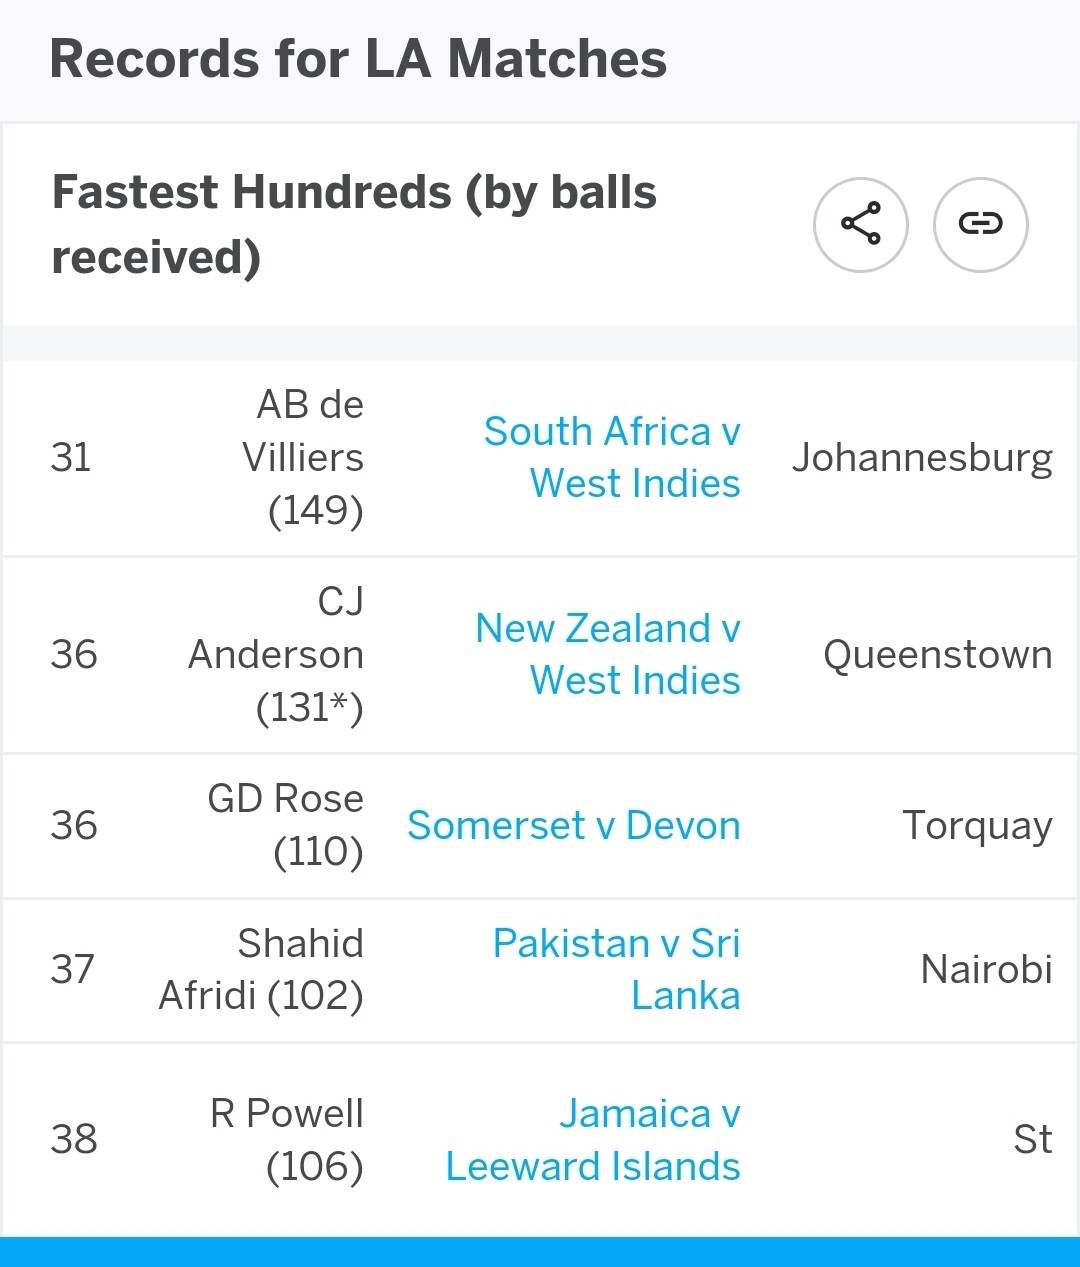Viewport: 1080px width, 1267px height.
Task: Open South Africa v West Indies match
Action: coord(612,457)
